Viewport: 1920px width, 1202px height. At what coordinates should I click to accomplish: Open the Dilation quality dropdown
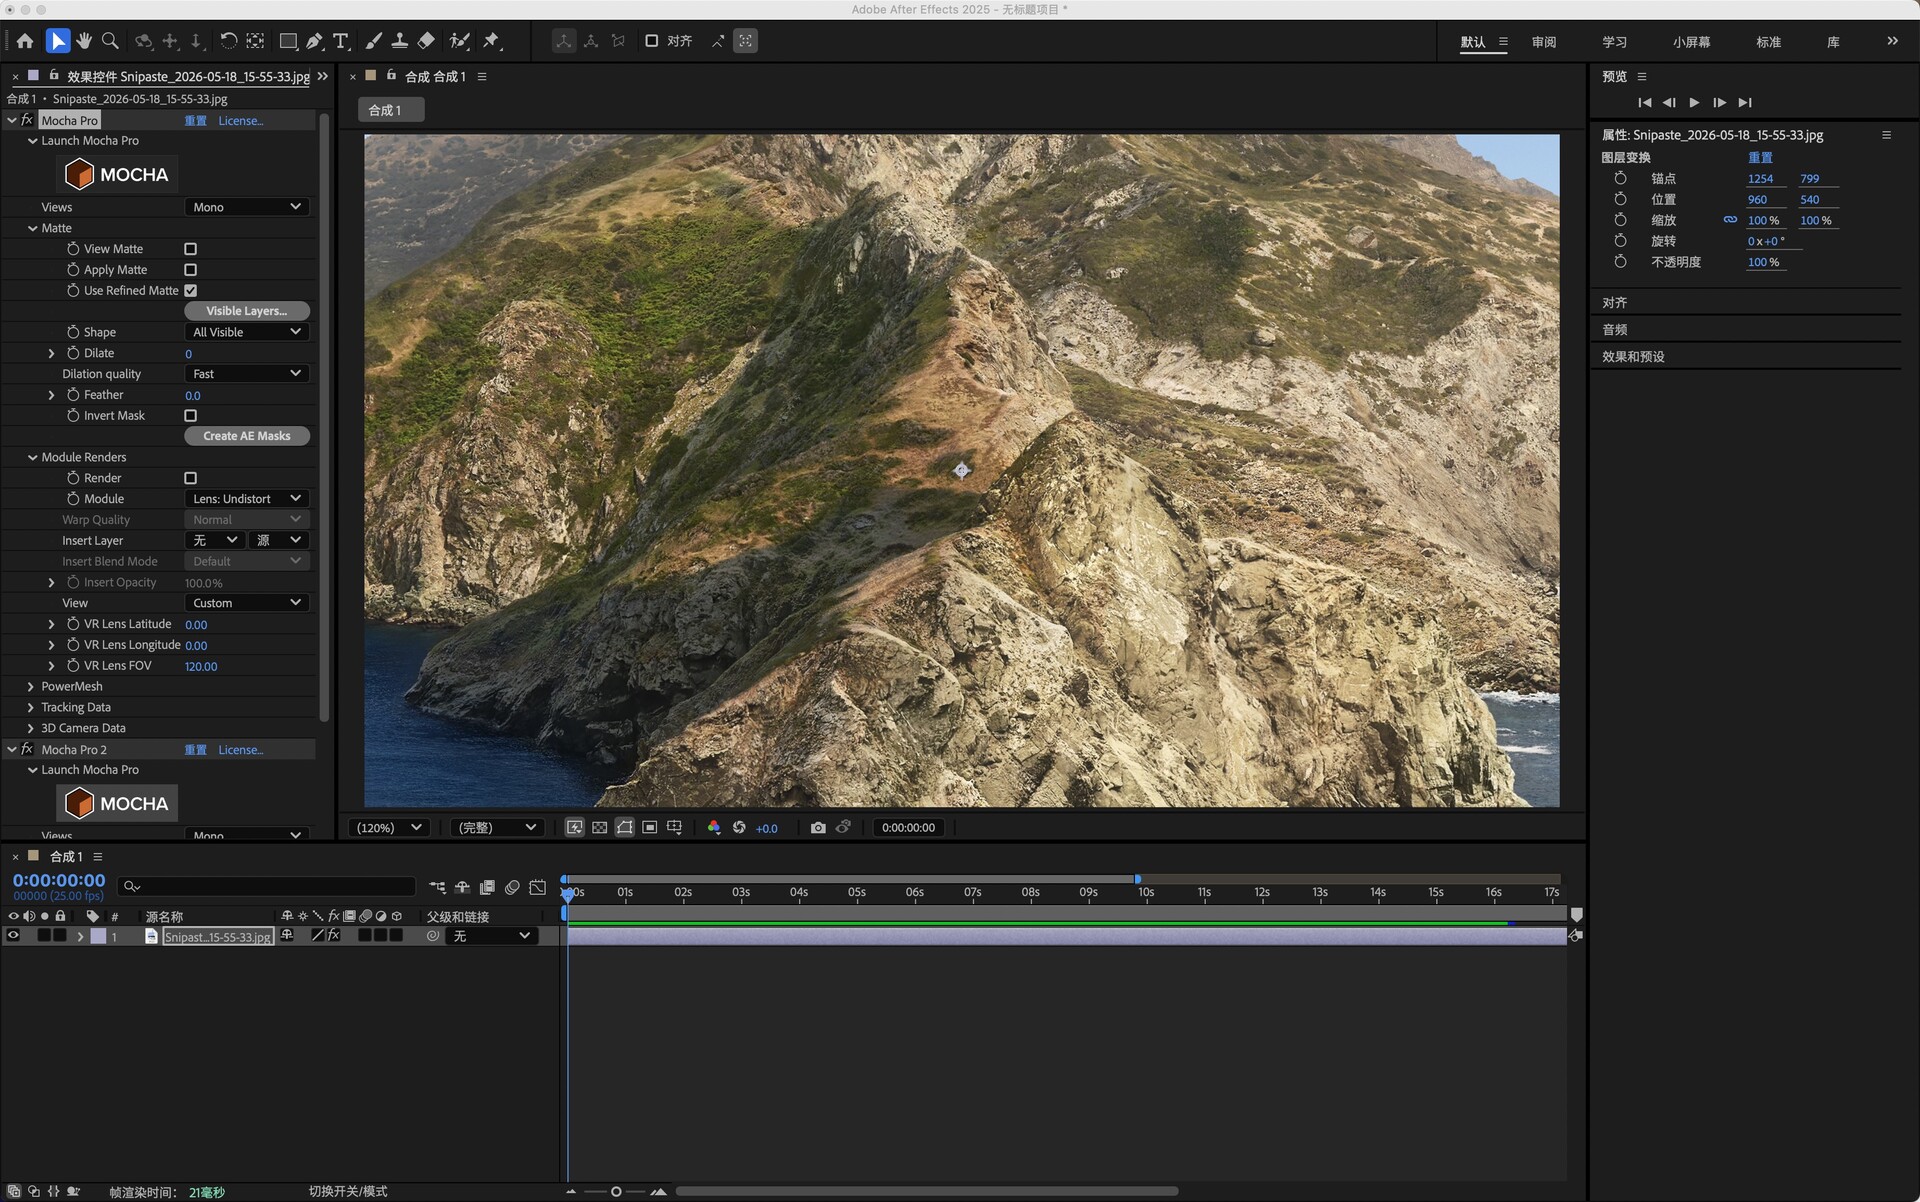[247, 374]
